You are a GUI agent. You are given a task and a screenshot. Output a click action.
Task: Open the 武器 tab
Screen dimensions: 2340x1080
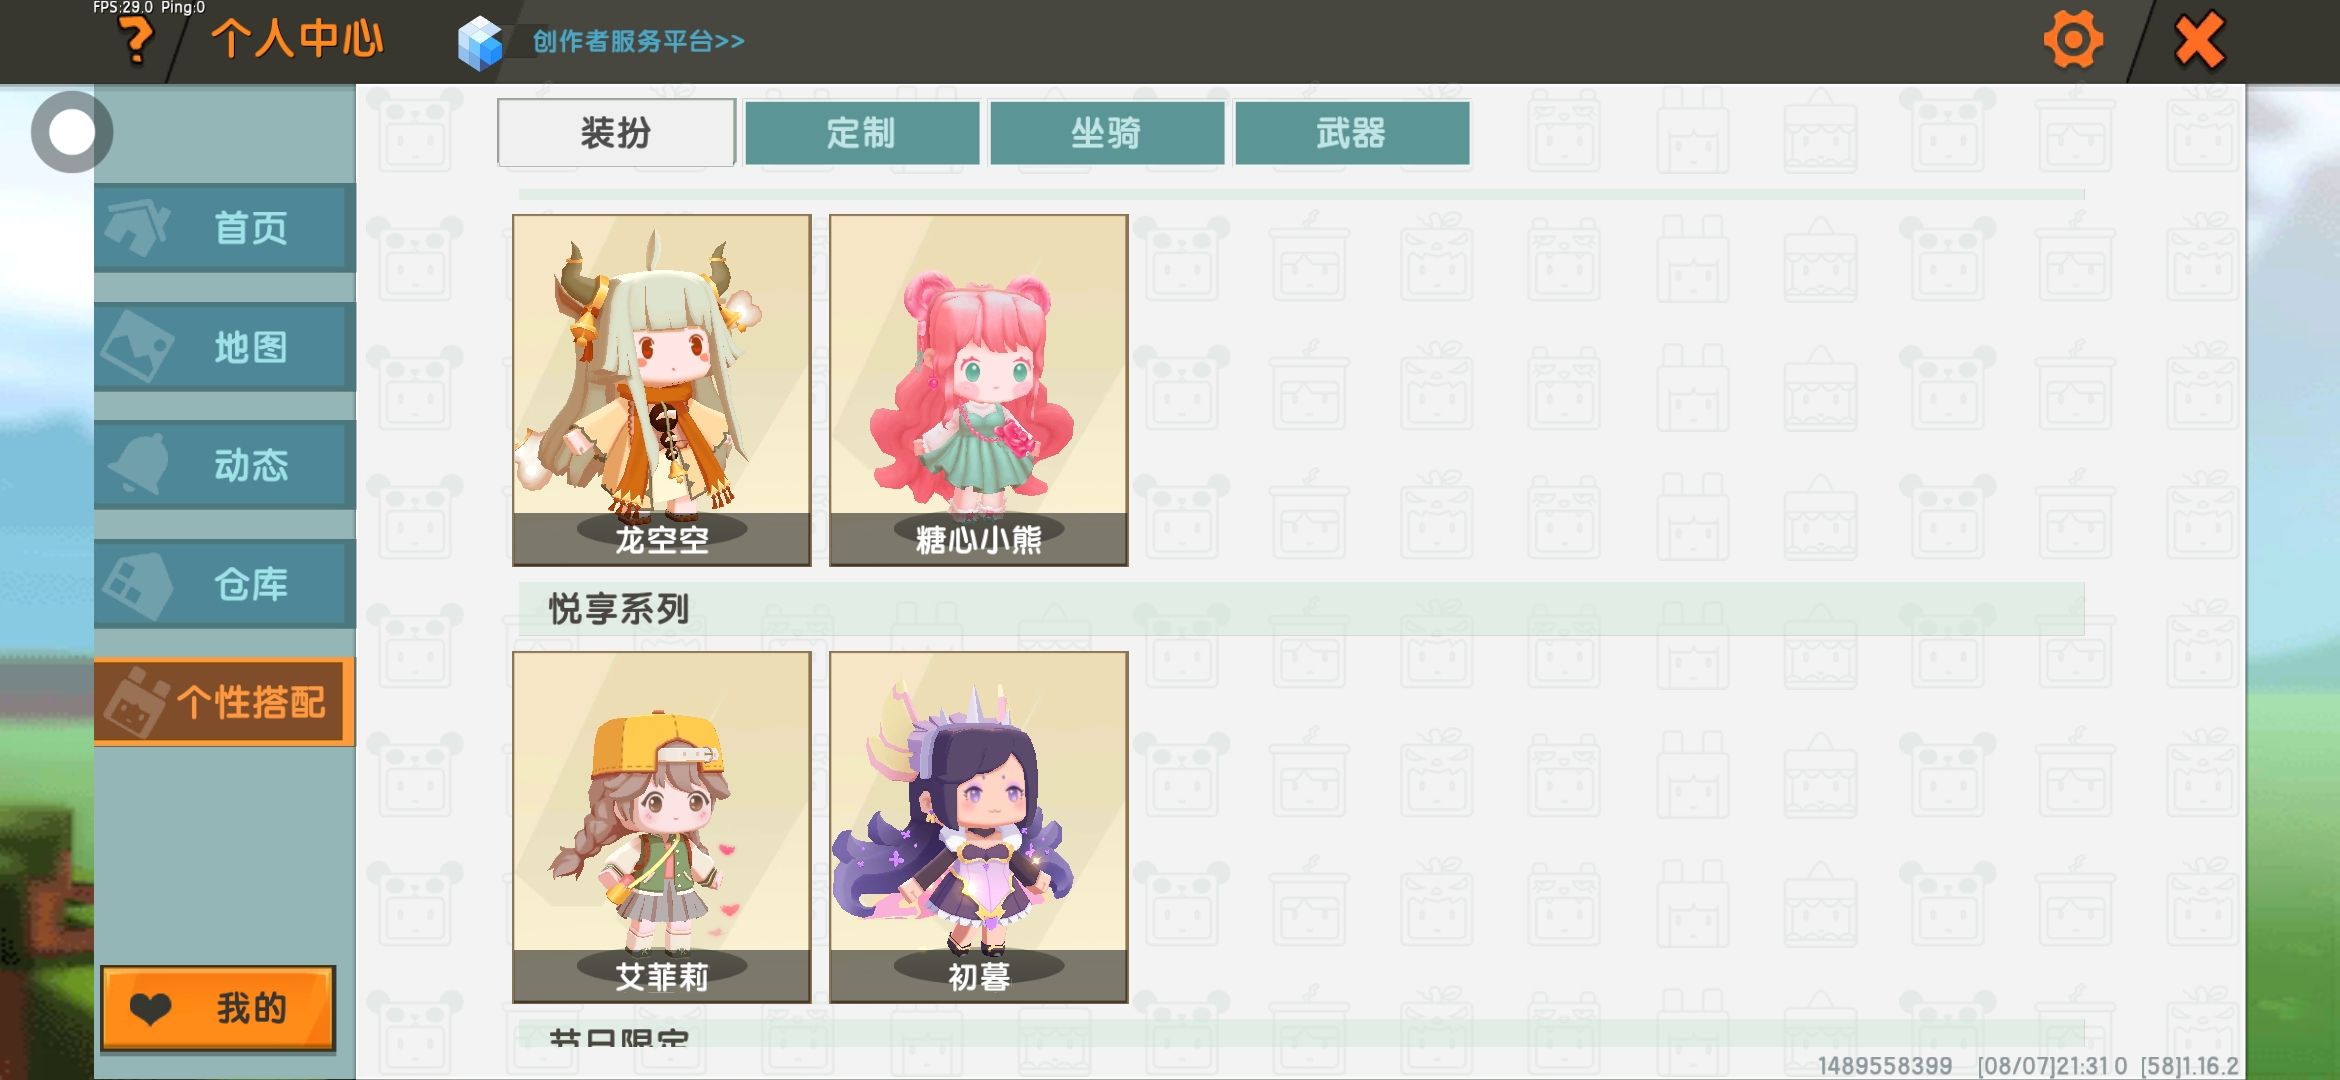pyautogui.click(x=1352, y=133)
